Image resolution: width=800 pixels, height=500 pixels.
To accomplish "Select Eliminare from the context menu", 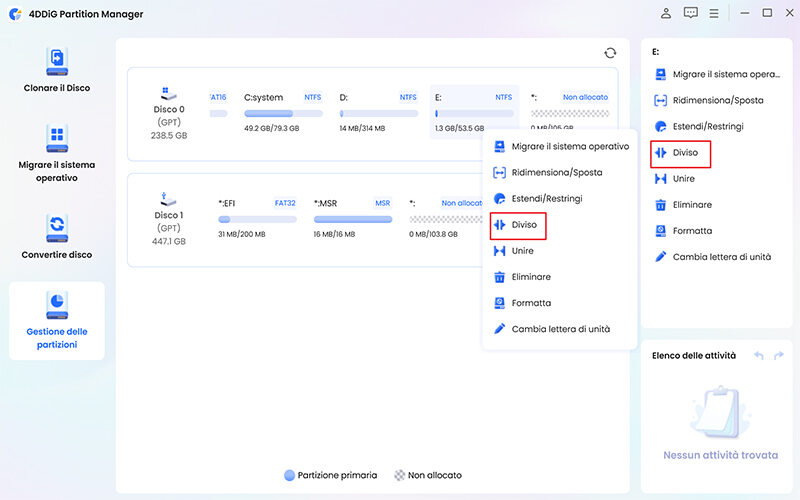I will coord(530,277).
